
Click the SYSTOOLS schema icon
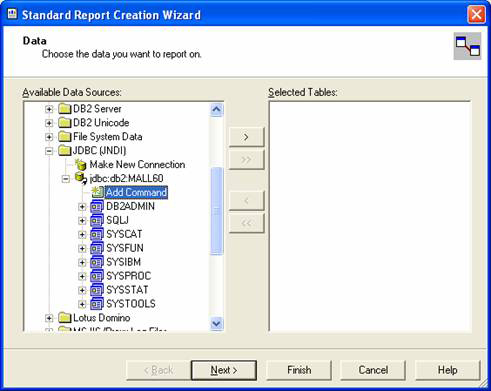click(97, 304)
